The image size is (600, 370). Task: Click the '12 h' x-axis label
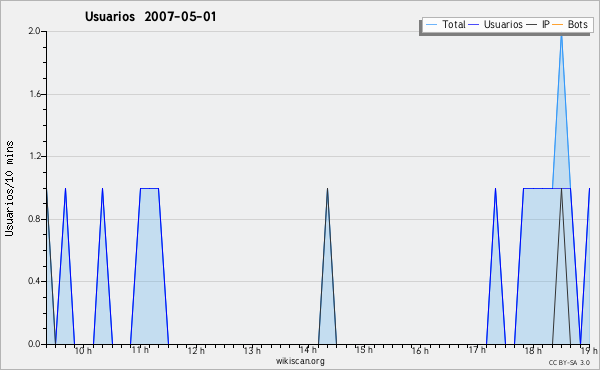pos(196,350)
